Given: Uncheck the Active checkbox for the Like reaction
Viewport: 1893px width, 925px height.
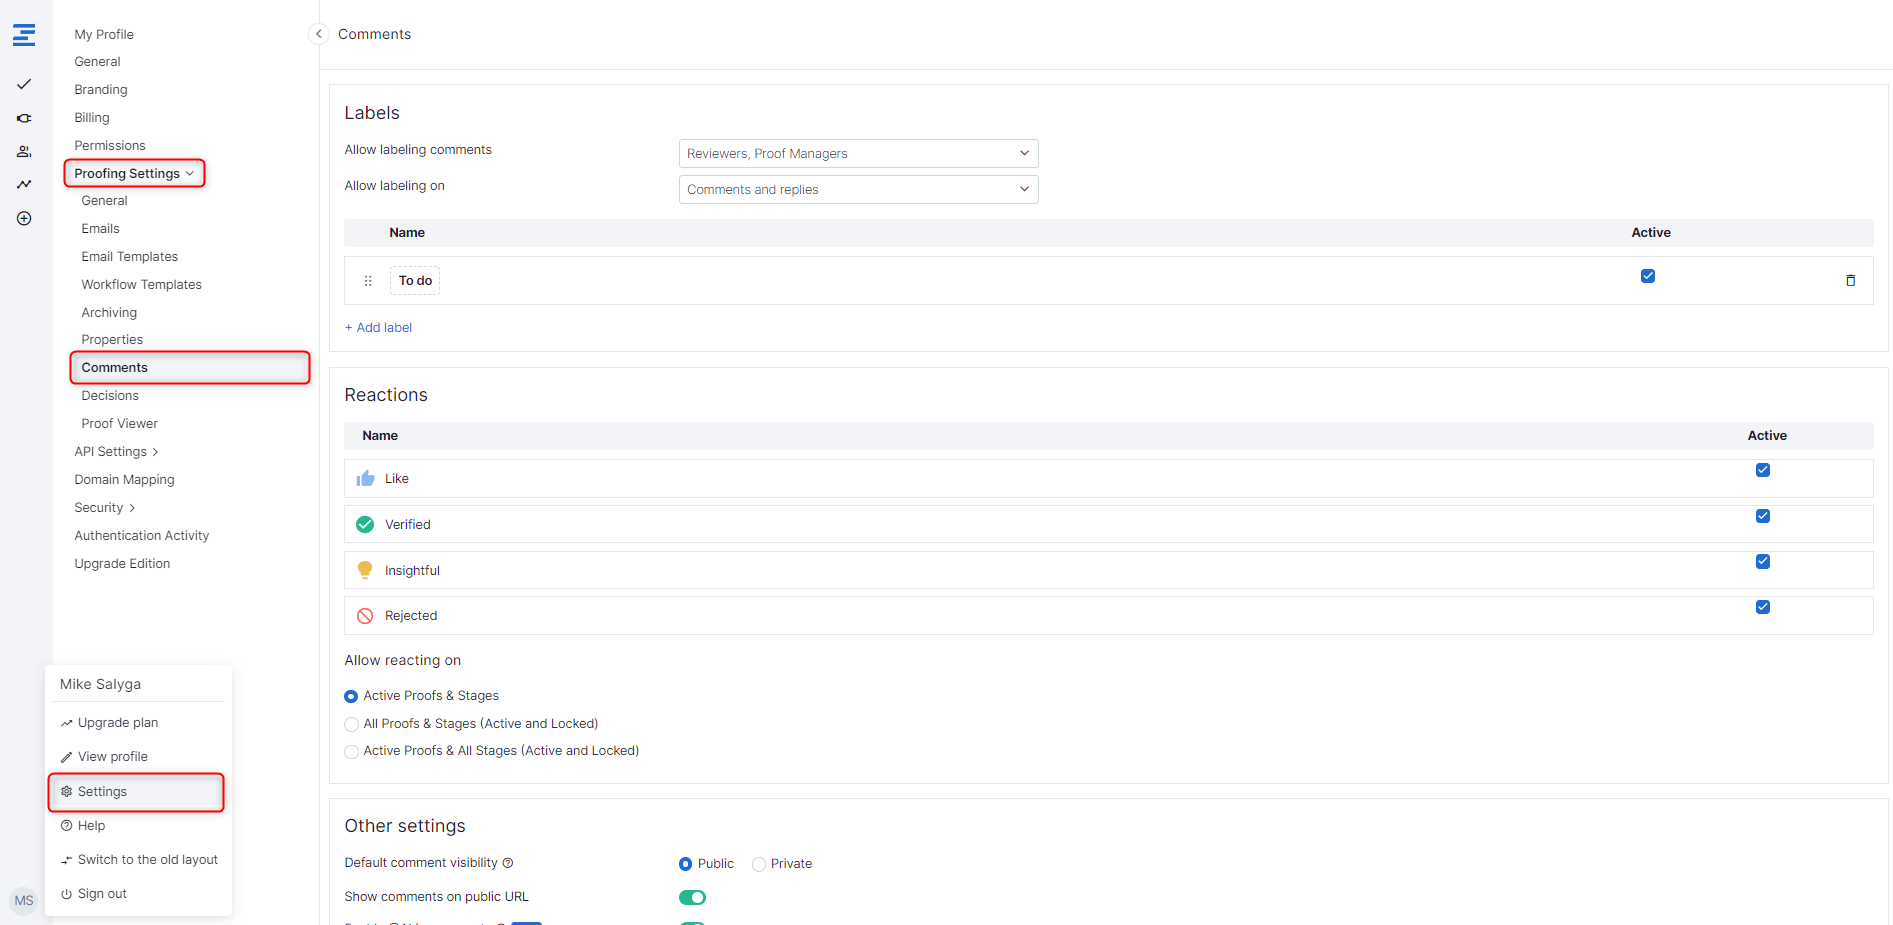Looking at the screenshot, I should pos(1762,470).
